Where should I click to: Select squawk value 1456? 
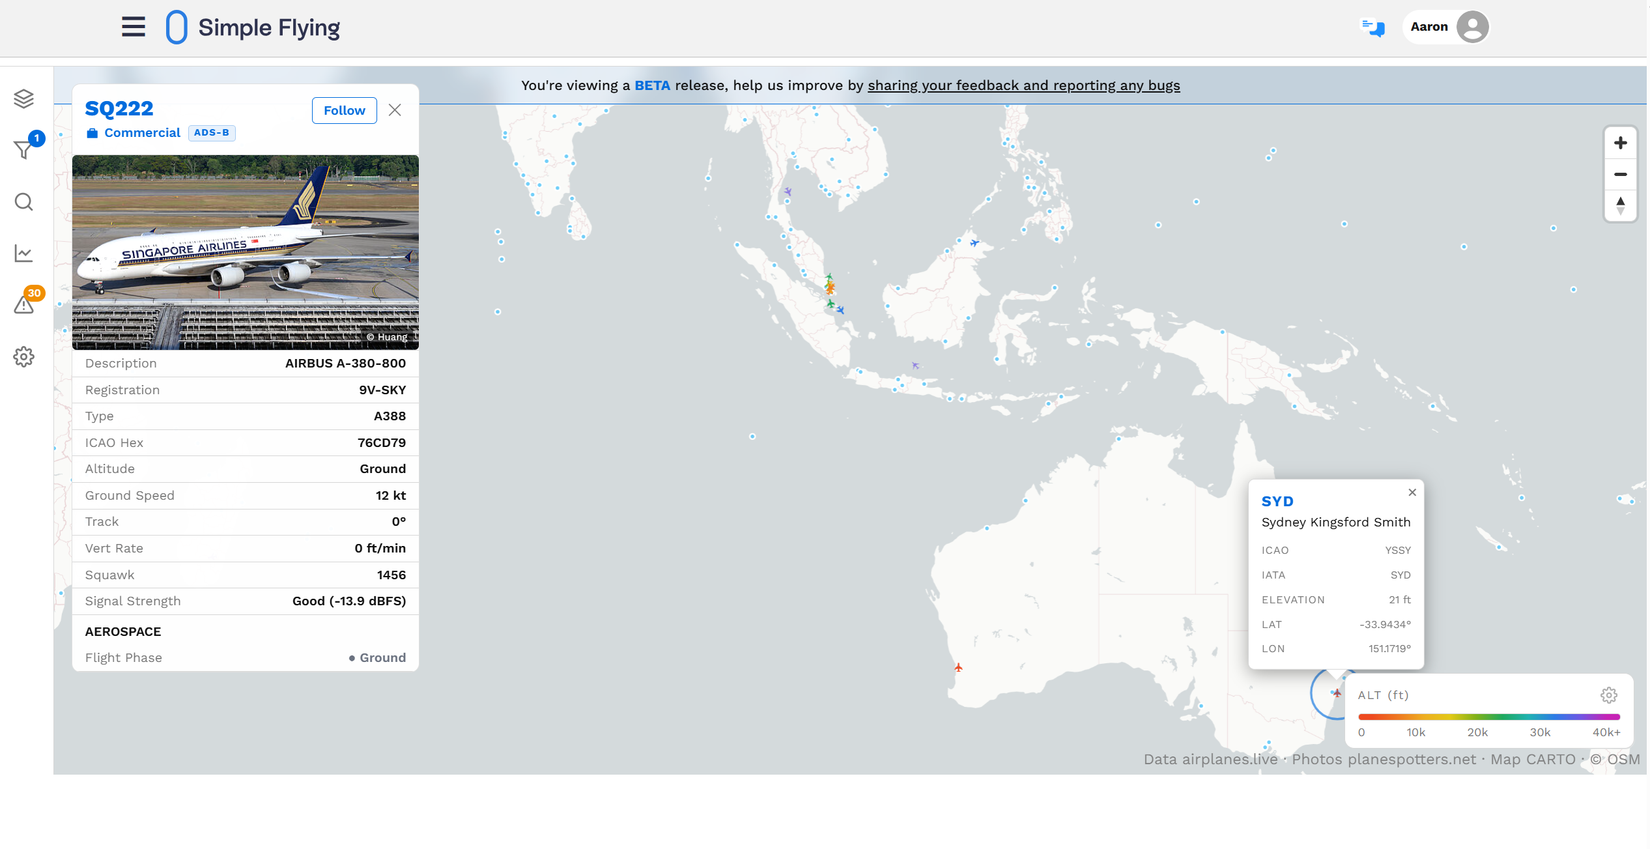click(391, 575)
